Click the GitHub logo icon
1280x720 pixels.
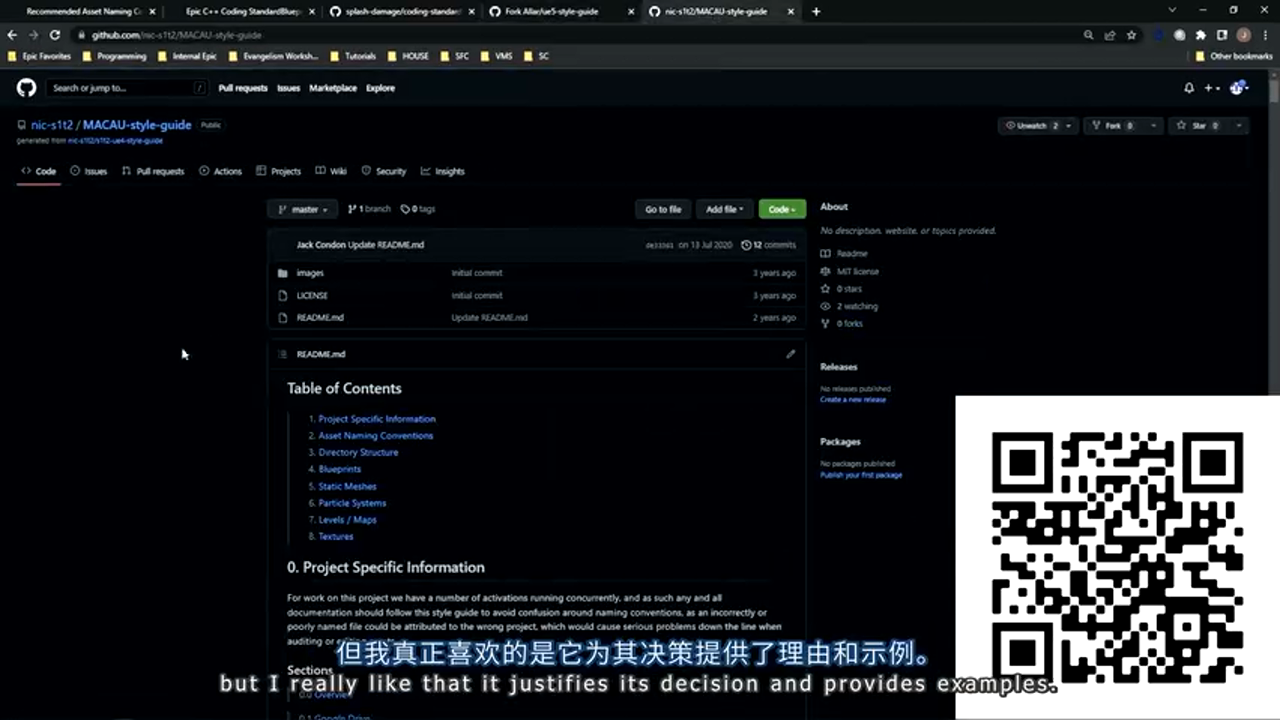click(x=26, y=88)
